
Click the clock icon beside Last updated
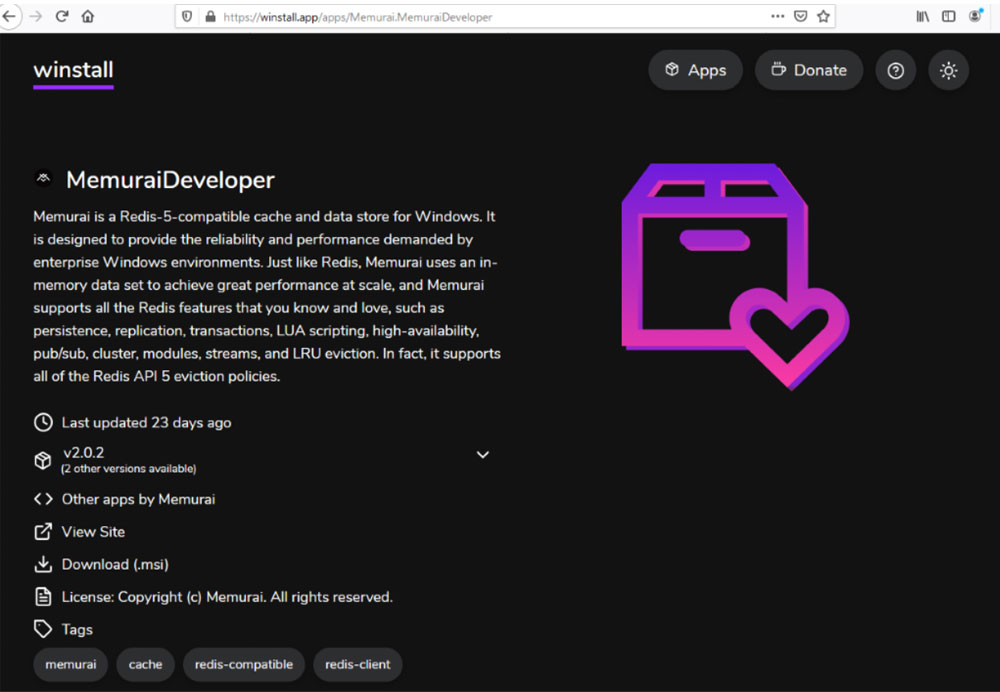(43, 422)
